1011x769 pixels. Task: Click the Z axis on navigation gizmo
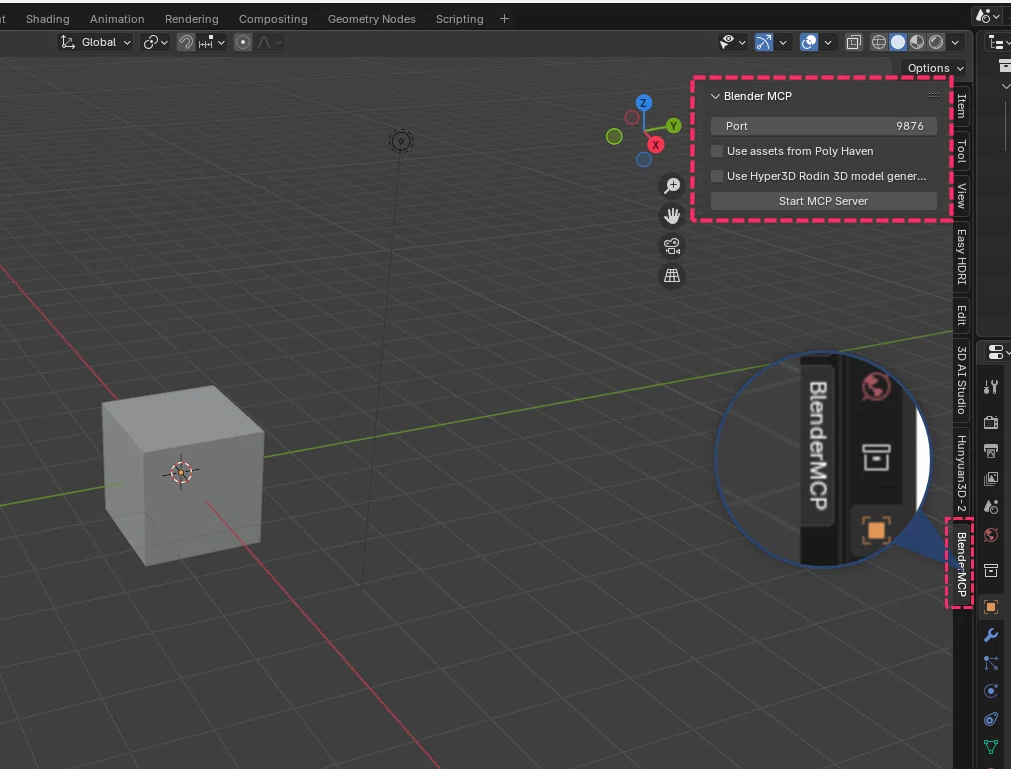tap(643, 103)
